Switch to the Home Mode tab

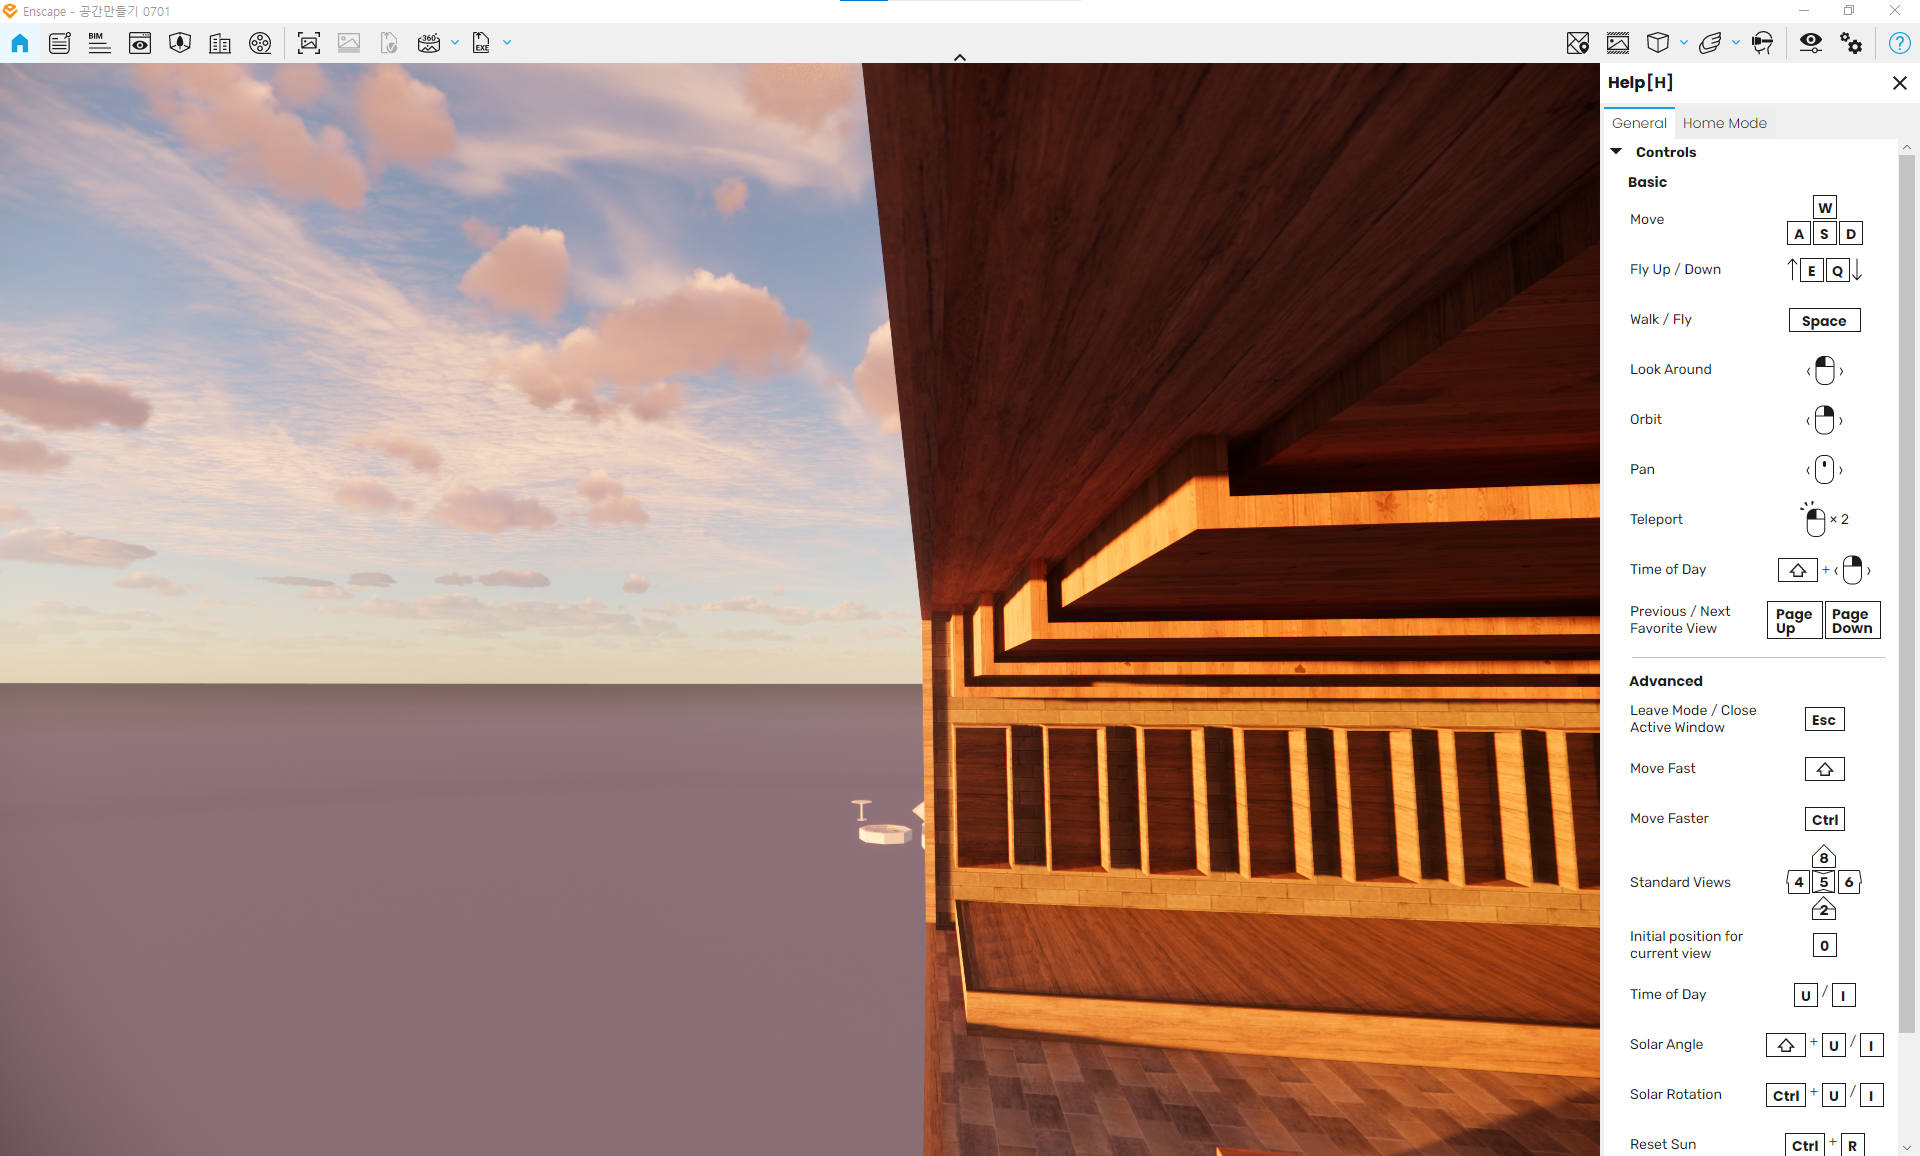point(1724,123)
